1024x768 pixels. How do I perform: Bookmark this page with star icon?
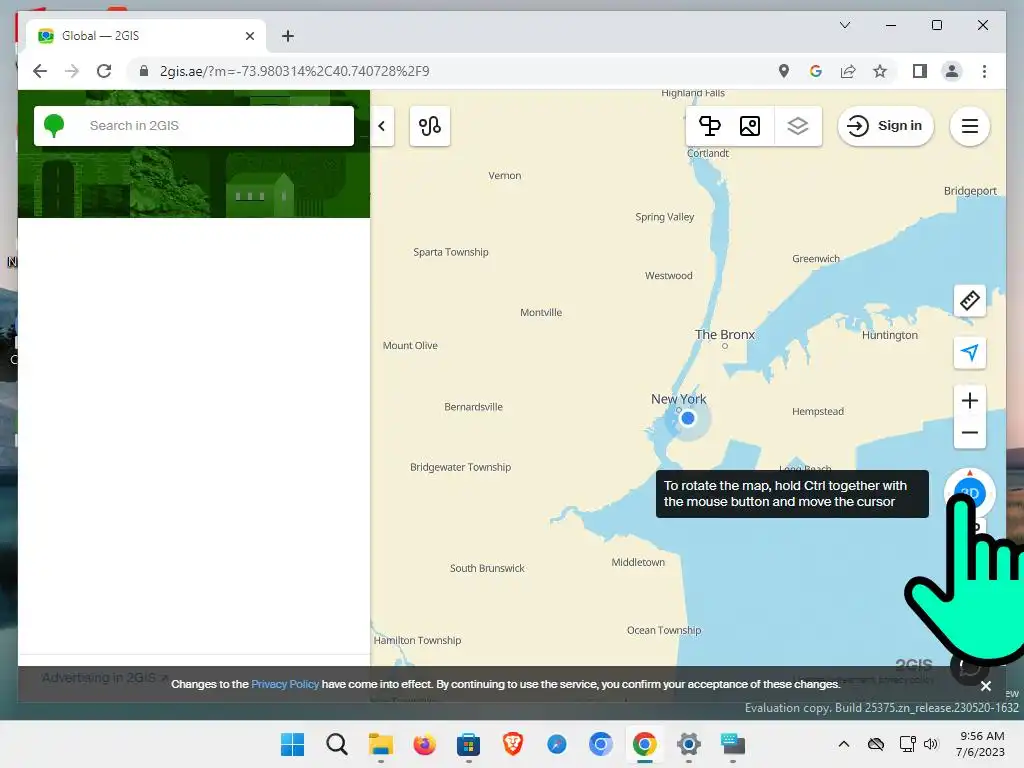[880, 71]
